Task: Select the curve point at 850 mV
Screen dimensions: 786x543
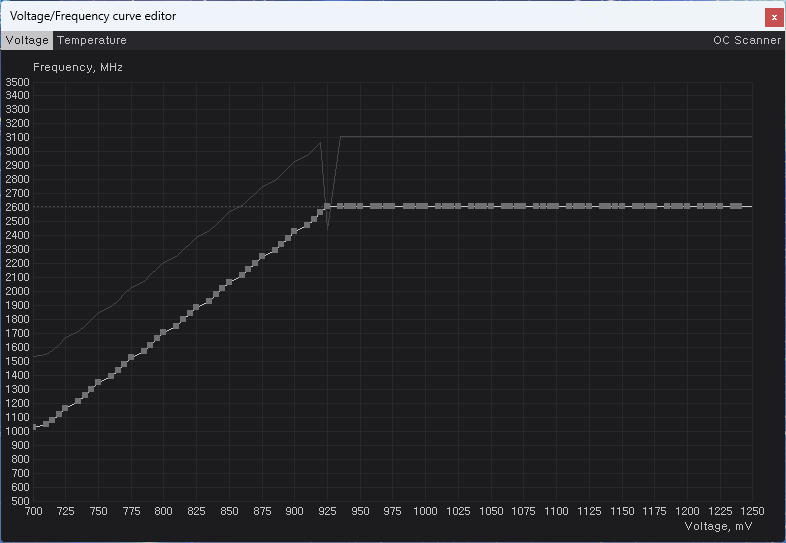Action: click(x=229, y=282)
